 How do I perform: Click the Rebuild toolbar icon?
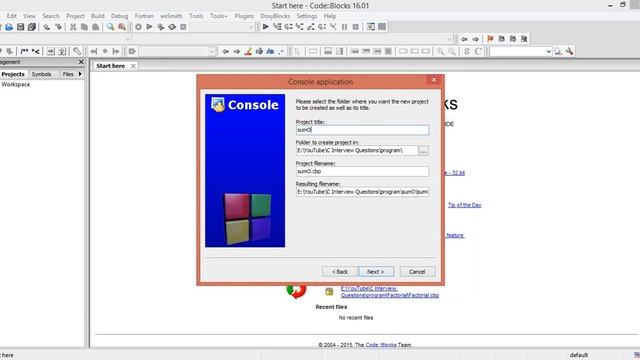coord(172,27)
